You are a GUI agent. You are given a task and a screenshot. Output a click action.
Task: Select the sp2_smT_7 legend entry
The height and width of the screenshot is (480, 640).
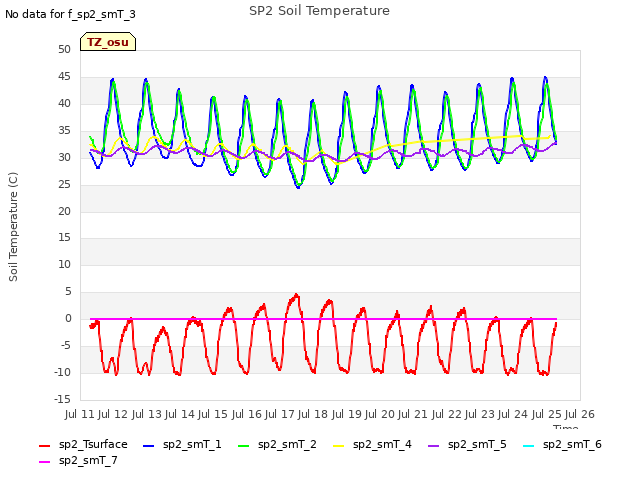click(78, 460)
